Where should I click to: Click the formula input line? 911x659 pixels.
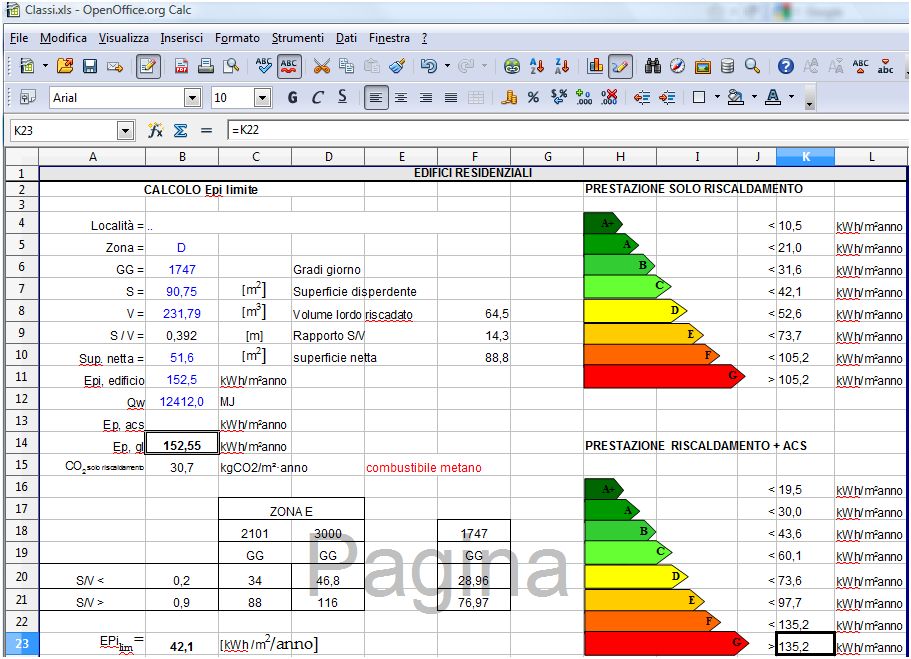pyautogui.click(x=566, y=130)
